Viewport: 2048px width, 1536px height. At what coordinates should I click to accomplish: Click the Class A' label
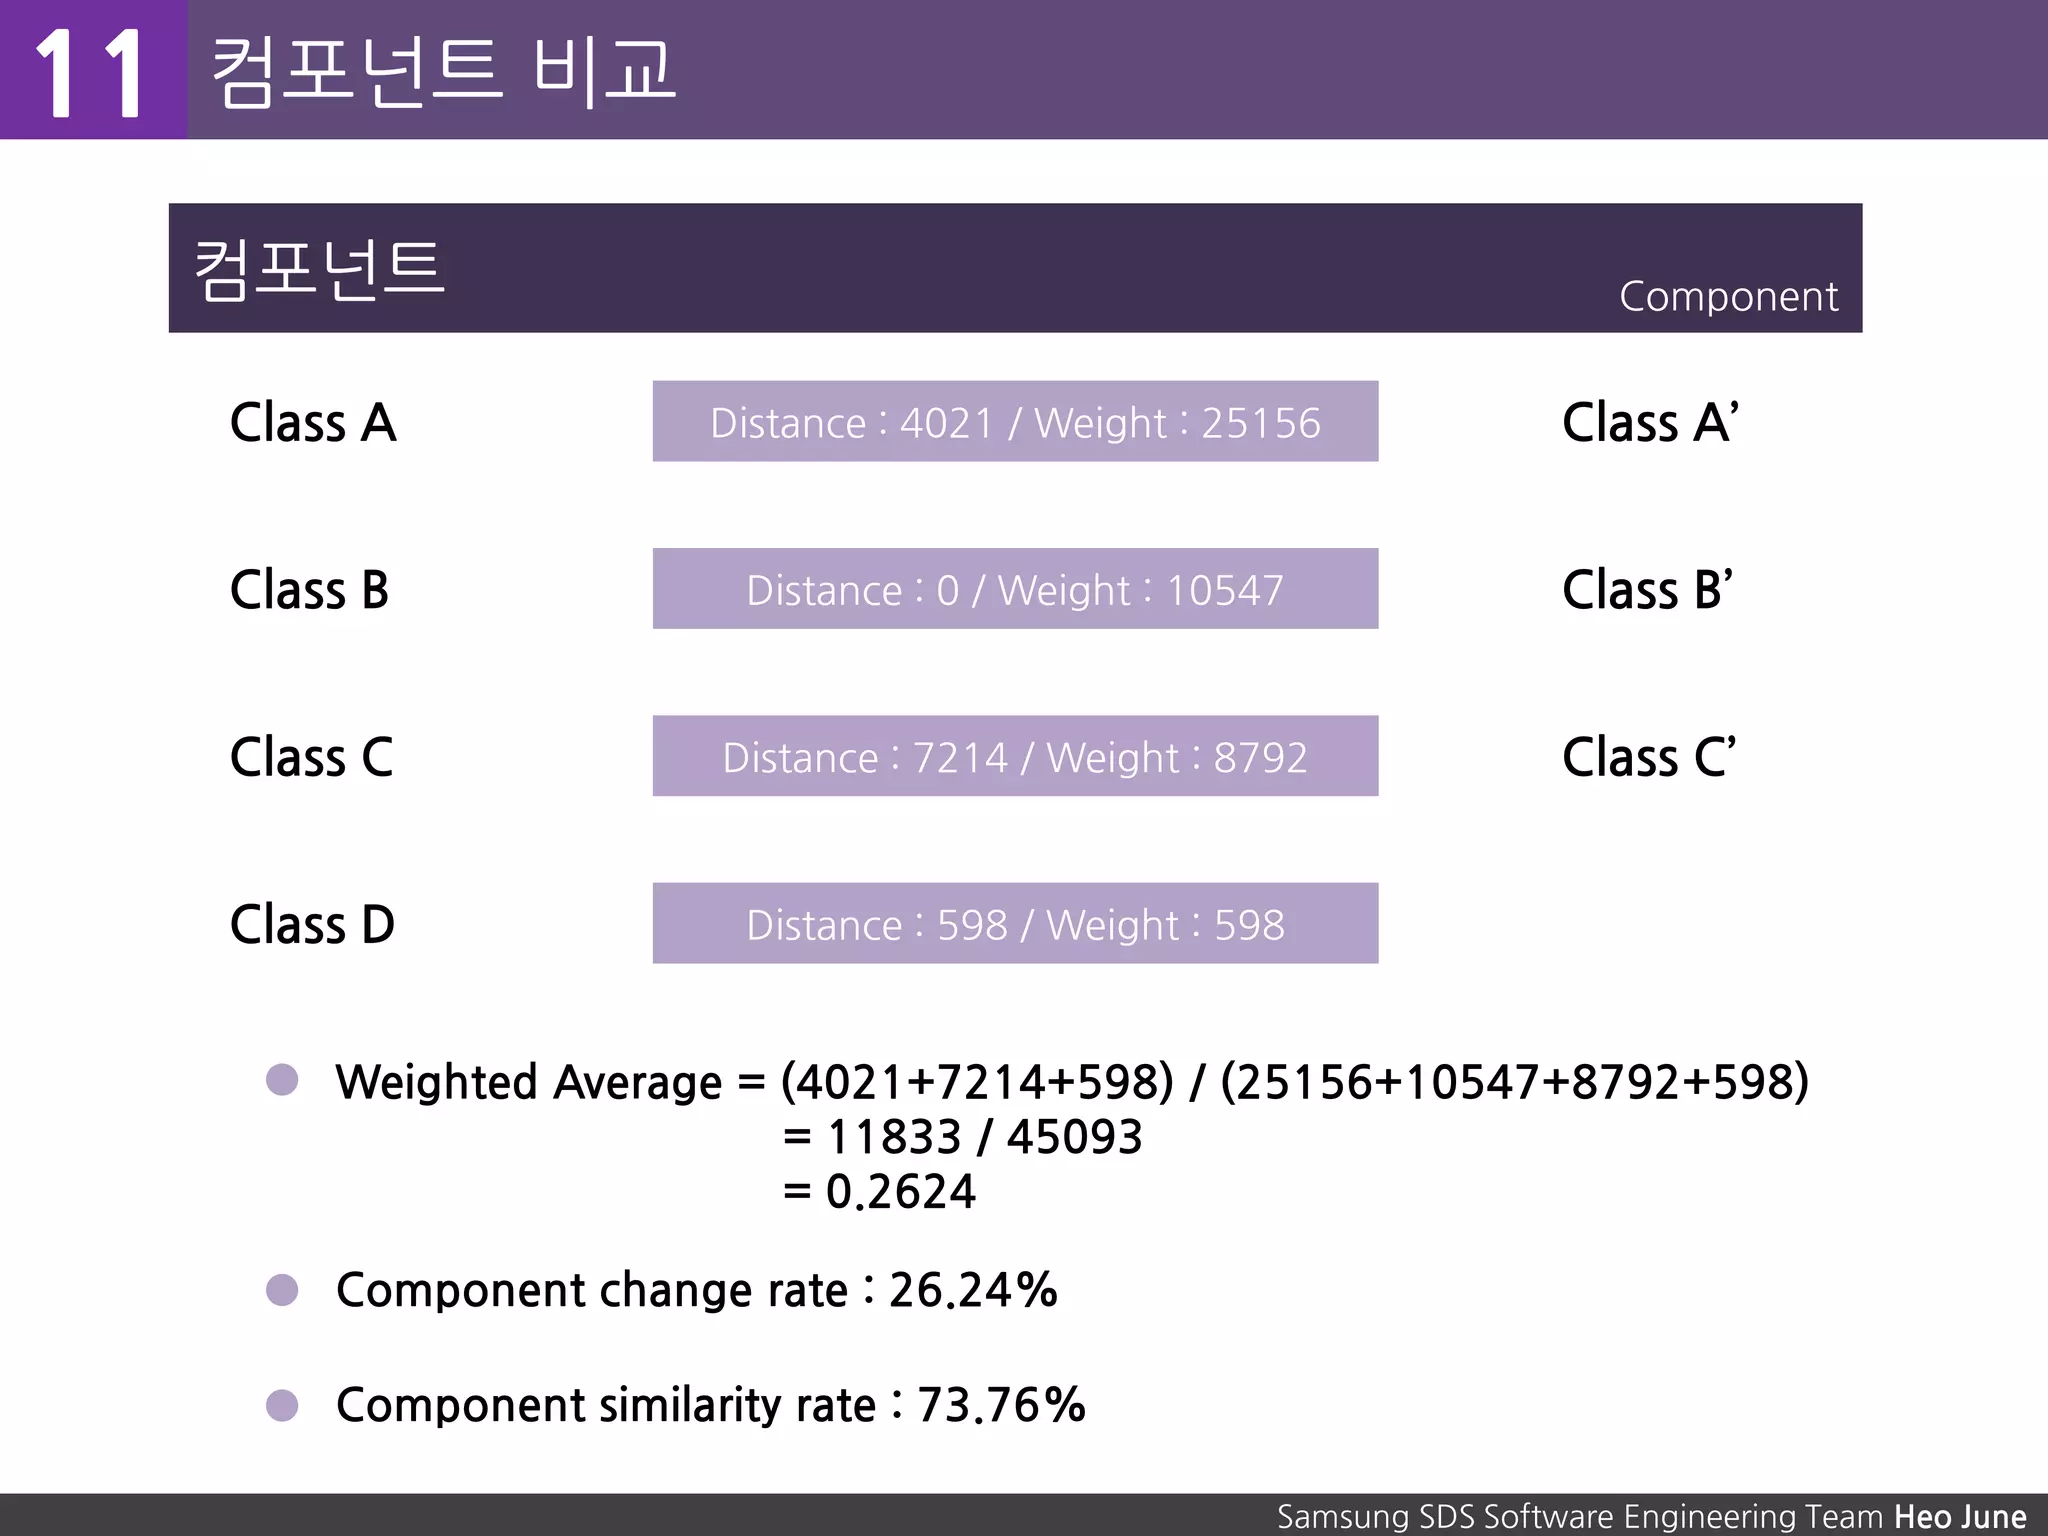coord(1650,422)
